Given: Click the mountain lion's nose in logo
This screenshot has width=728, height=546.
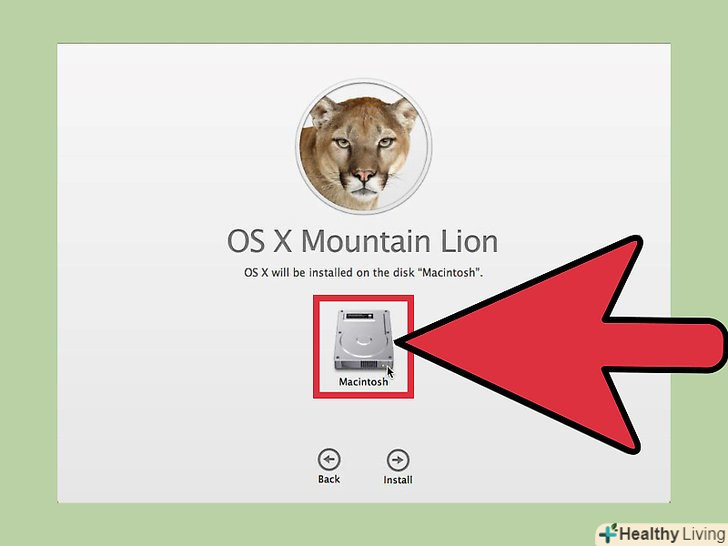Looking at the screenshot, I should click(364, 176).
